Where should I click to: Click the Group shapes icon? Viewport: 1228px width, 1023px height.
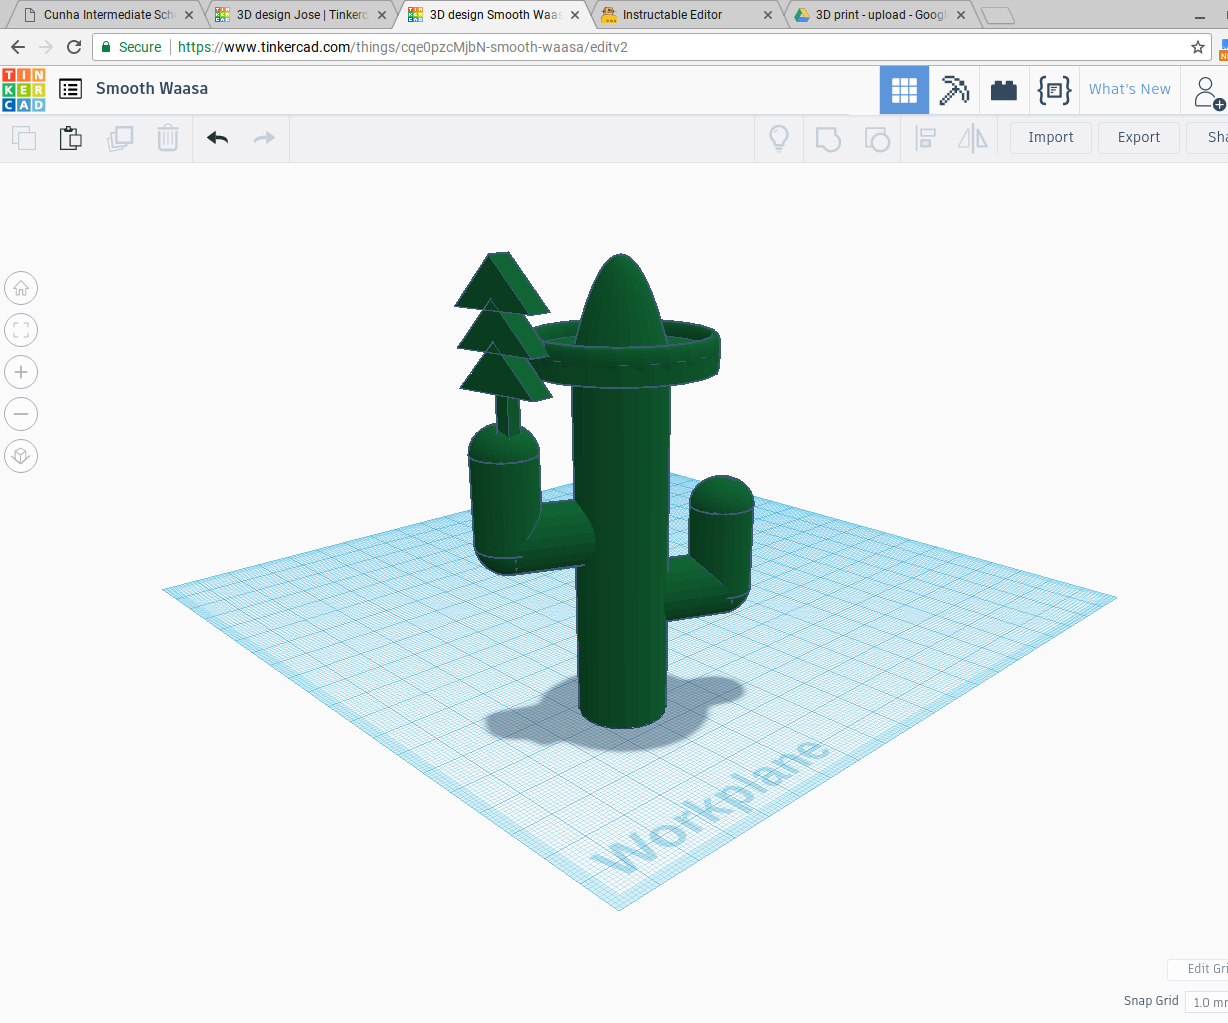click(x=828, y=138)
